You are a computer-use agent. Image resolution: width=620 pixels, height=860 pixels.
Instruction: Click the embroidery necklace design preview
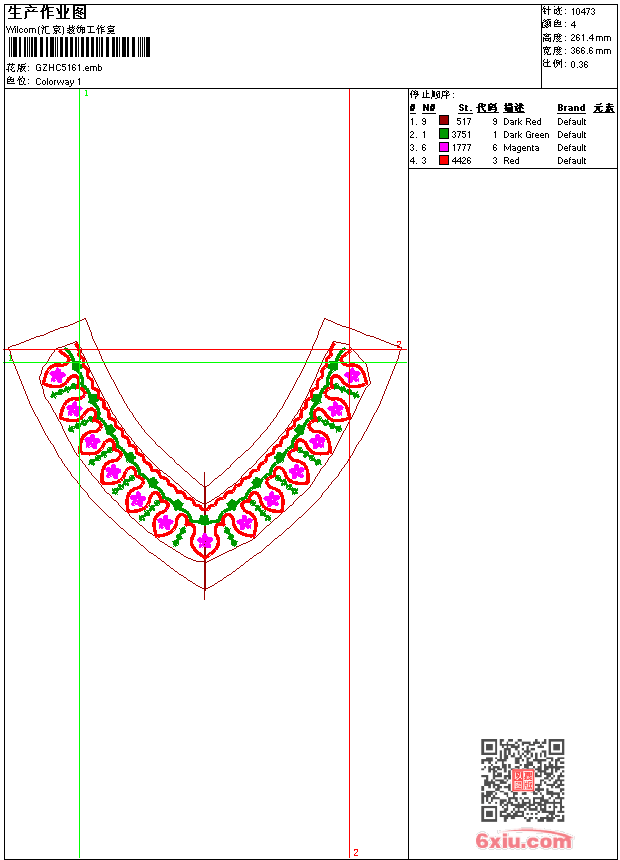(205, 458)
